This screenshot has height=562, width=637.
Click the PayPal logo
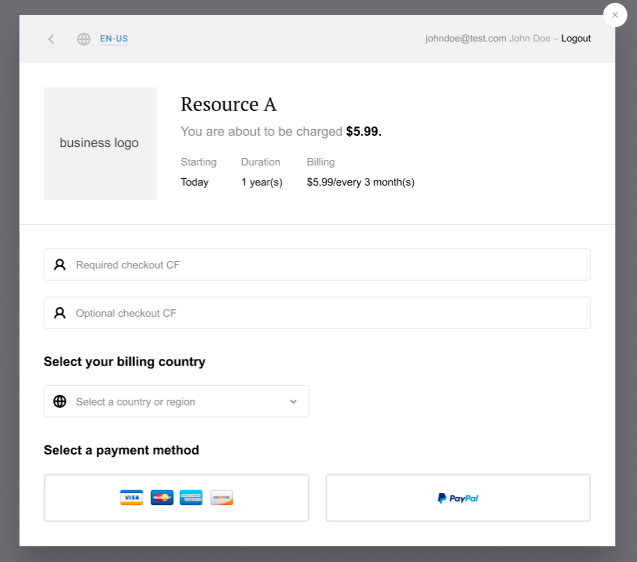pyautogui.click(x=458, y=498)
